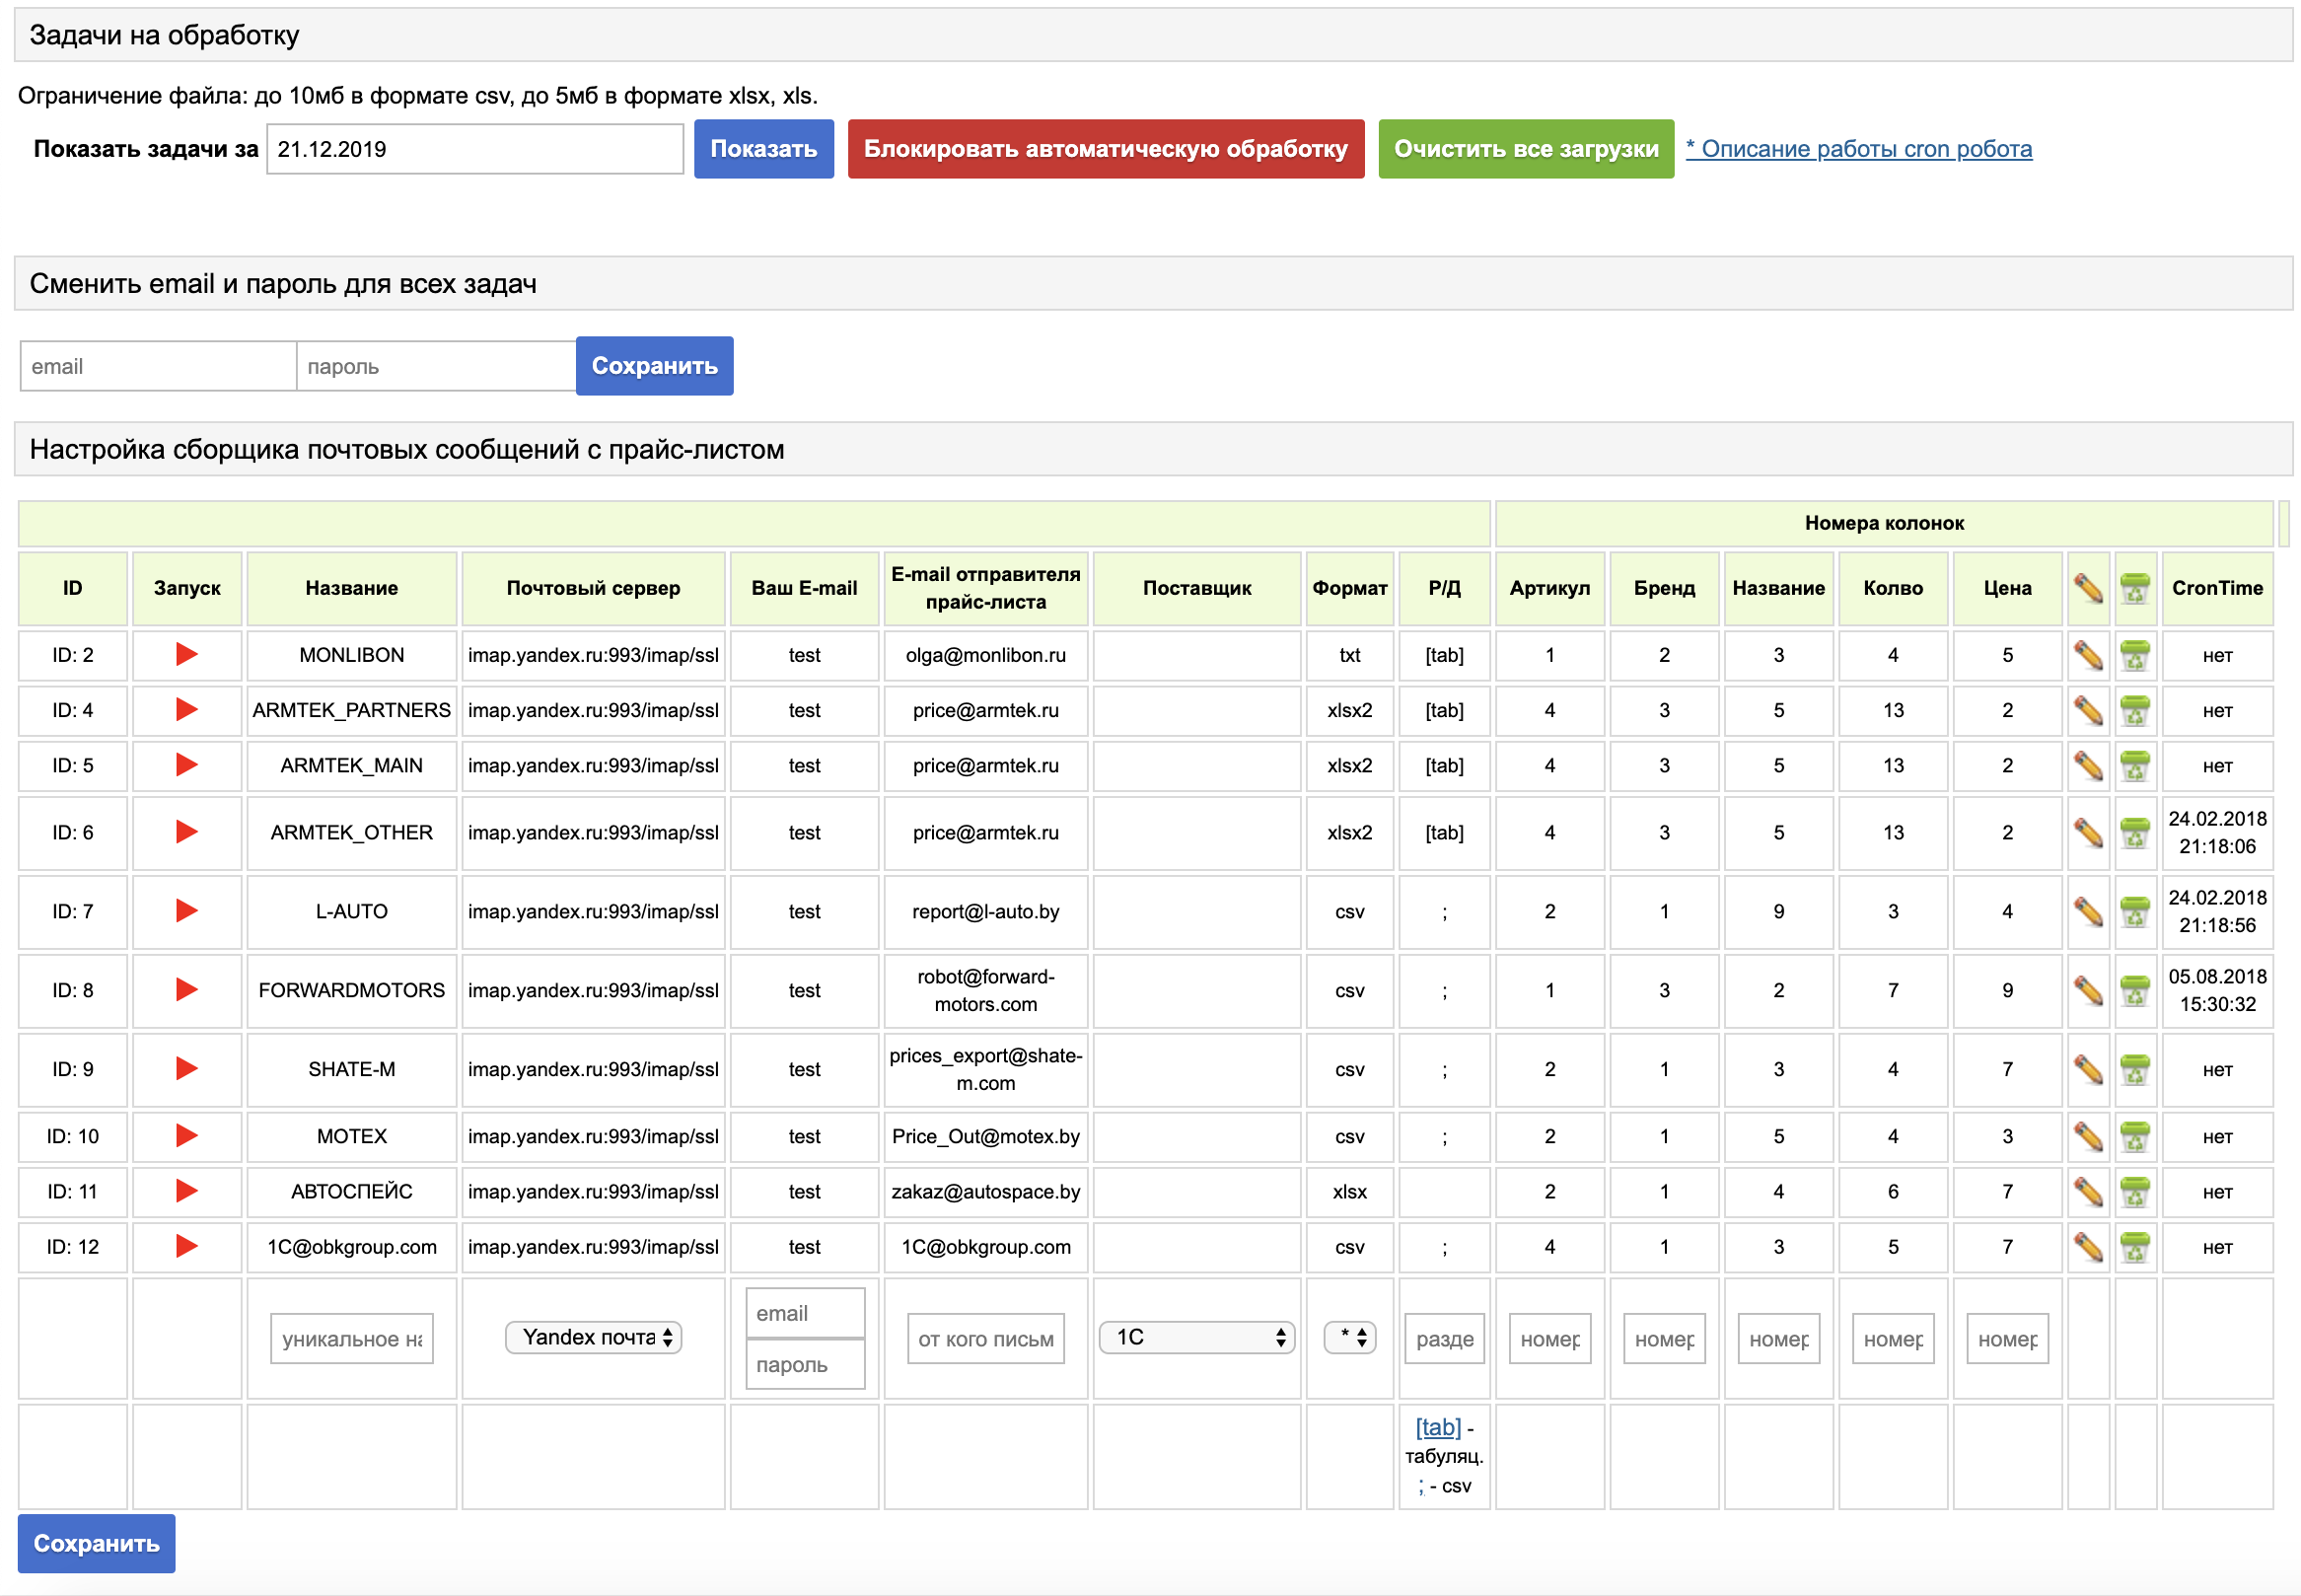Click Очистить все загрузки green button
Viewport: 2301px width, 1596px height.
1525,149
